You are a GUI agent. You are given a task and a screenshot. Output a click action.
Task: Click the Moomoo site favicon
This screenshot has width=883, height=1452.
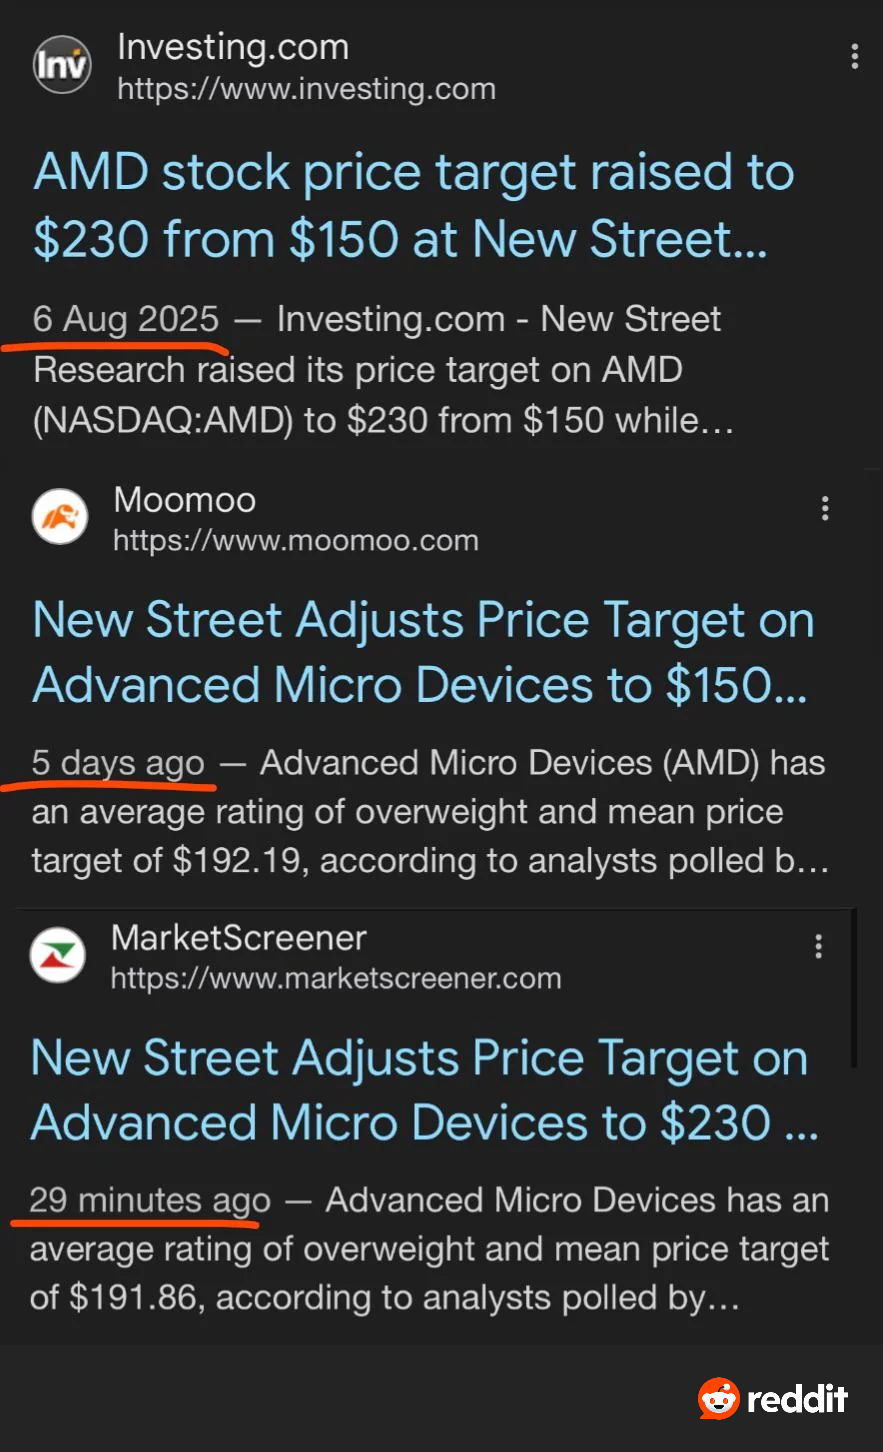pos(60,516)
